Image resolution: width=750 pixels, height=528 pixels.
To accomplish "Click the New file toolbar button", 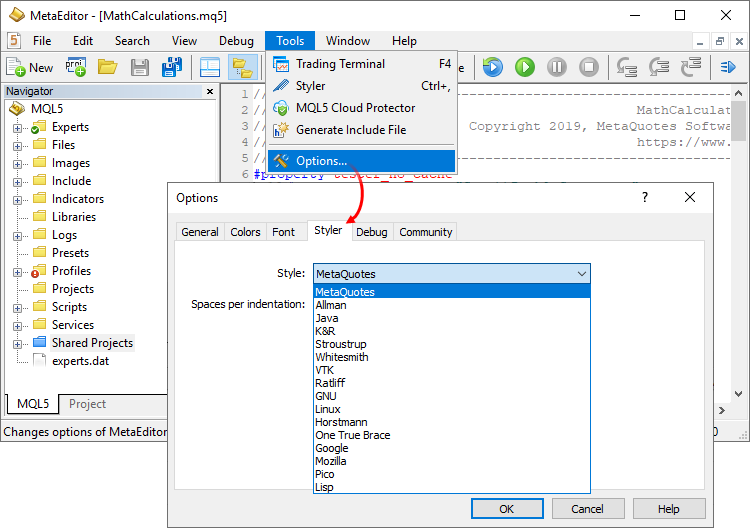I will (x=30, y=67).
